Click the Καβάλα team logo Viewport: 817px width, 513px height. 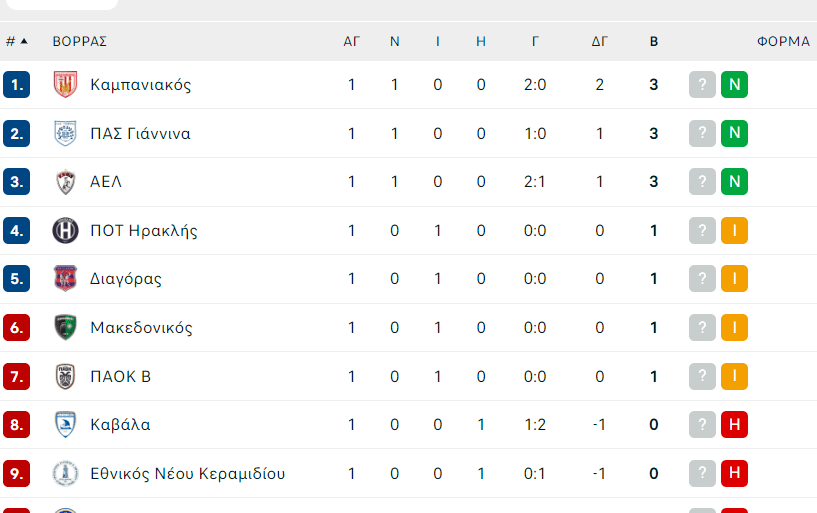tap(65, 425)
